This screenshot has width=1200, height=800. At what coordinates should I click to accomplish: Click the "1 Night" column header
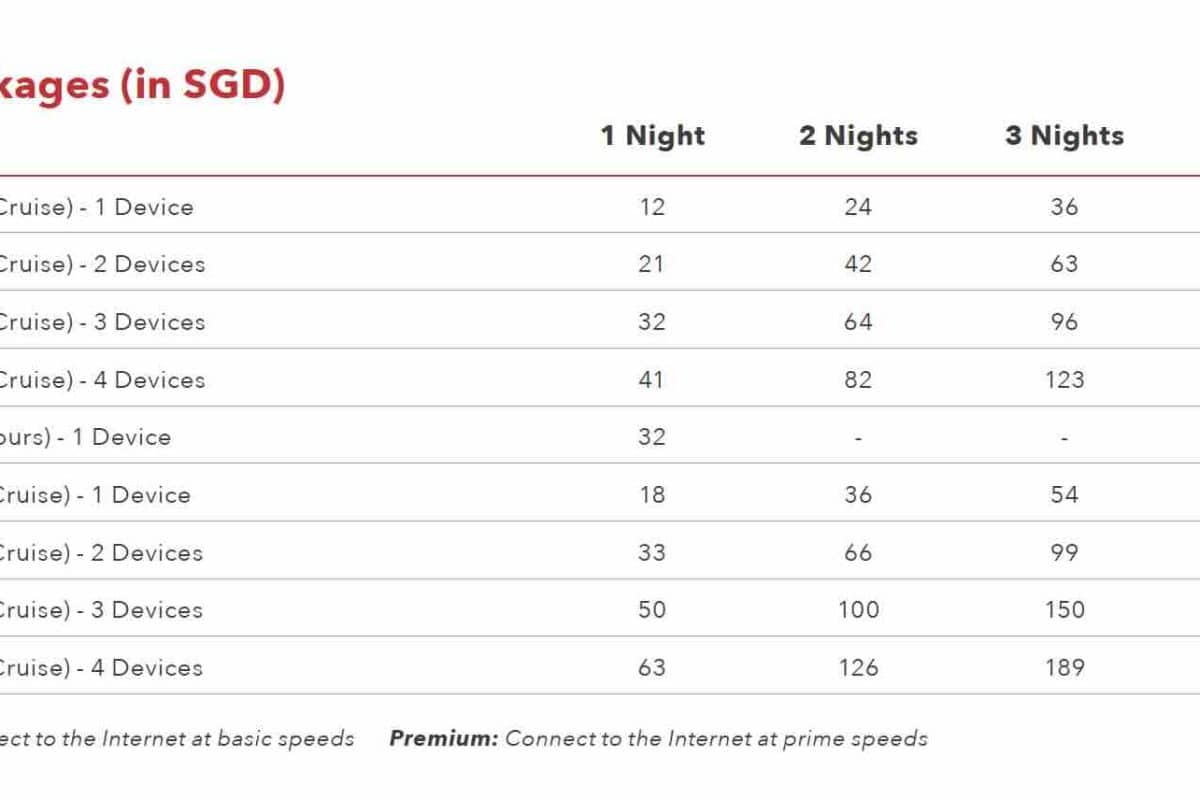(x=652, y=136)
